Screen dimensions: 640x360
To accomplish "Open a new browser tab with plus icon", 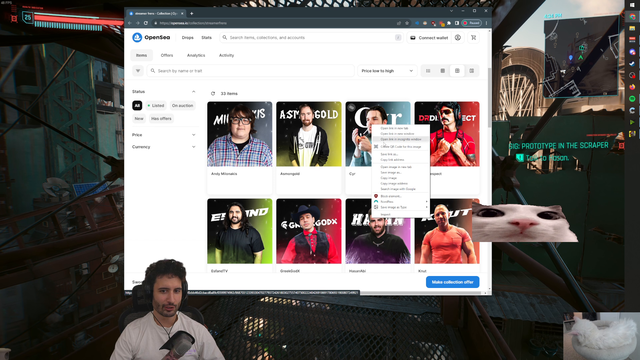I will [191, 13].
